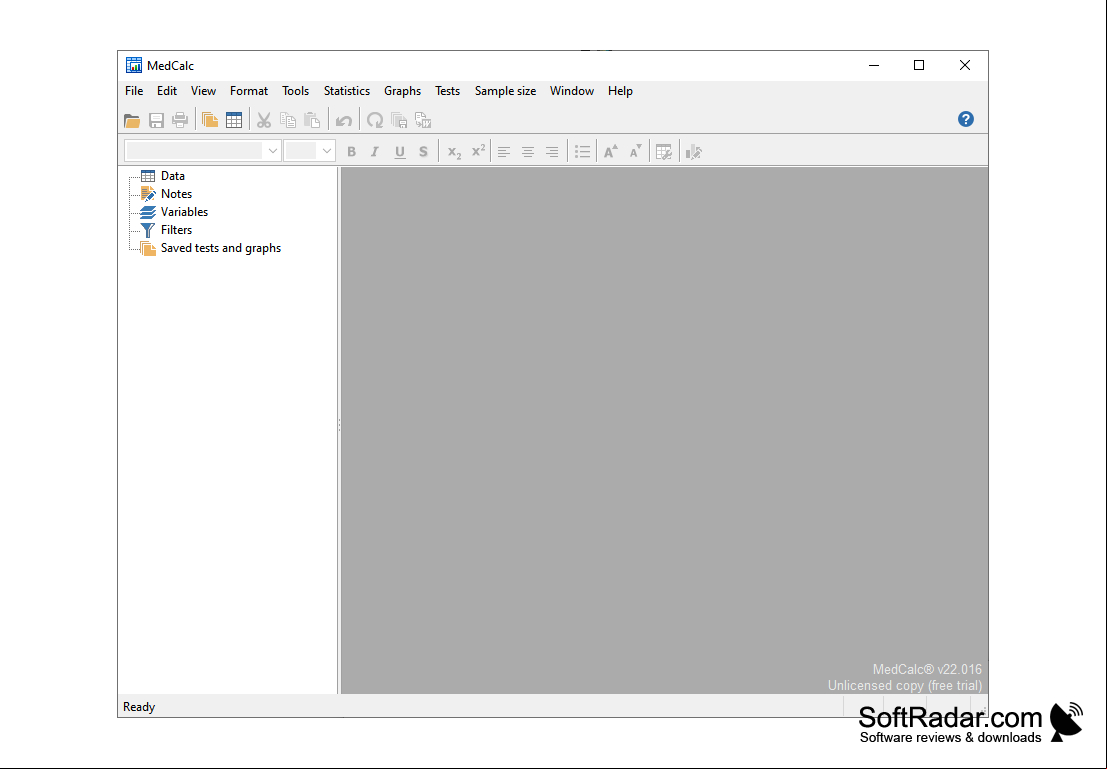
Task: Open the Format menu
Action: [249, 91]
